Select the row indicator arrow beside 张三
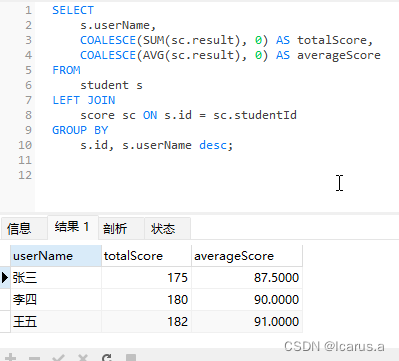Viewport: 399px width, 361px height. [5, 277]
